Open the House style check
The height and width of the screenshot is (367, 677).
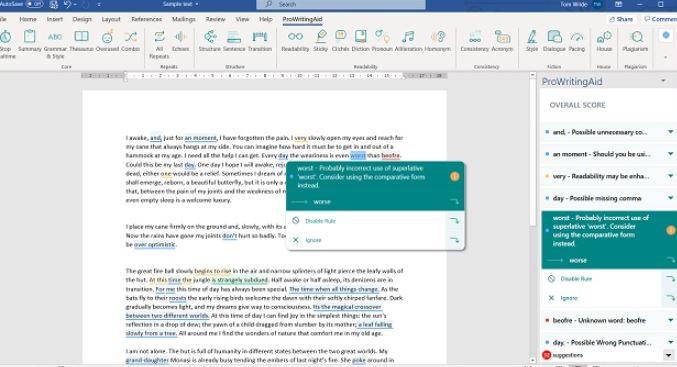tap(604, 41)
